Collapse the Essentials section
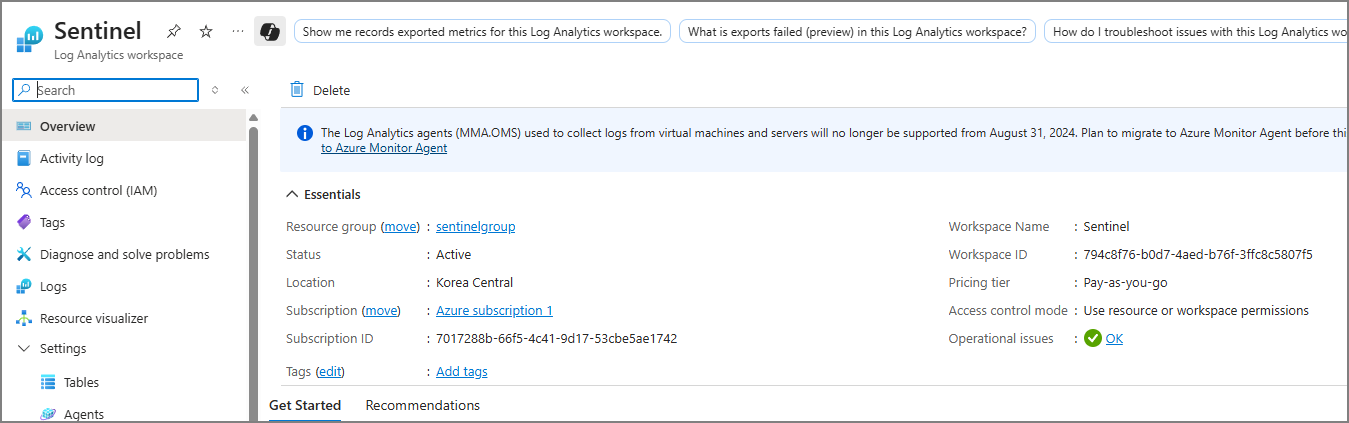 (292, 194)
